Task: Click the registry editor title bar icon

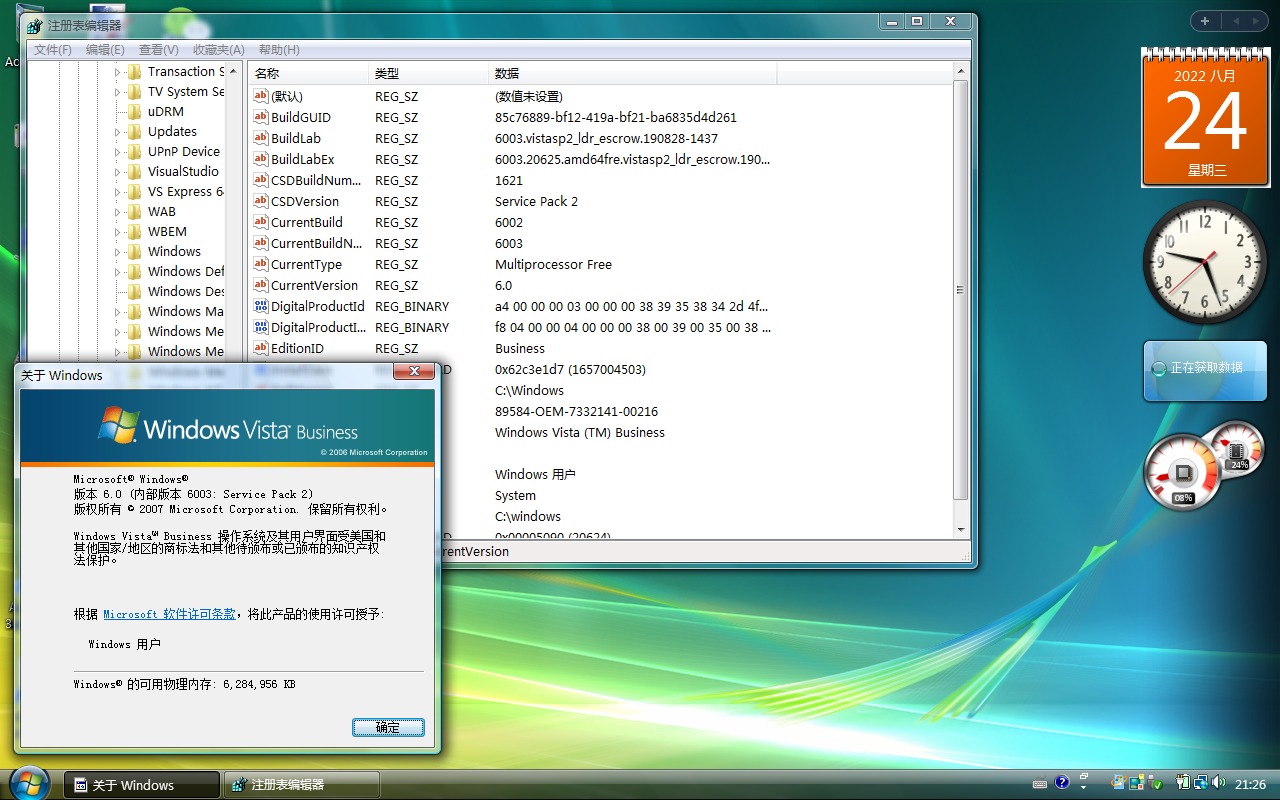Action: 35,26
